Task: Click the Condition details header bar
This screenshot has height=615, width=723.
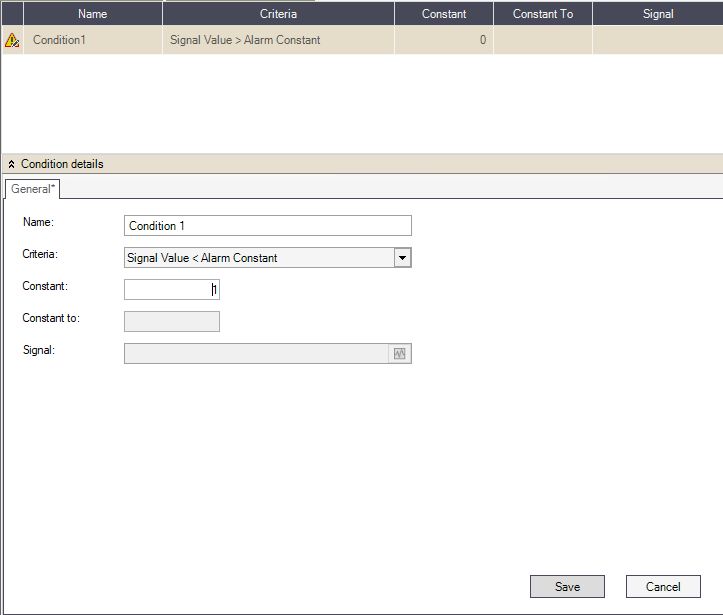Action: click(x=361, y=164)
